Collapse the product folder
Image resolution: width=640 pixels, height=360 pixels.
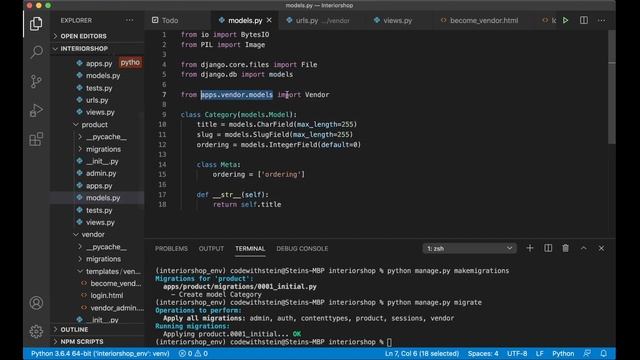coord(94,124)
